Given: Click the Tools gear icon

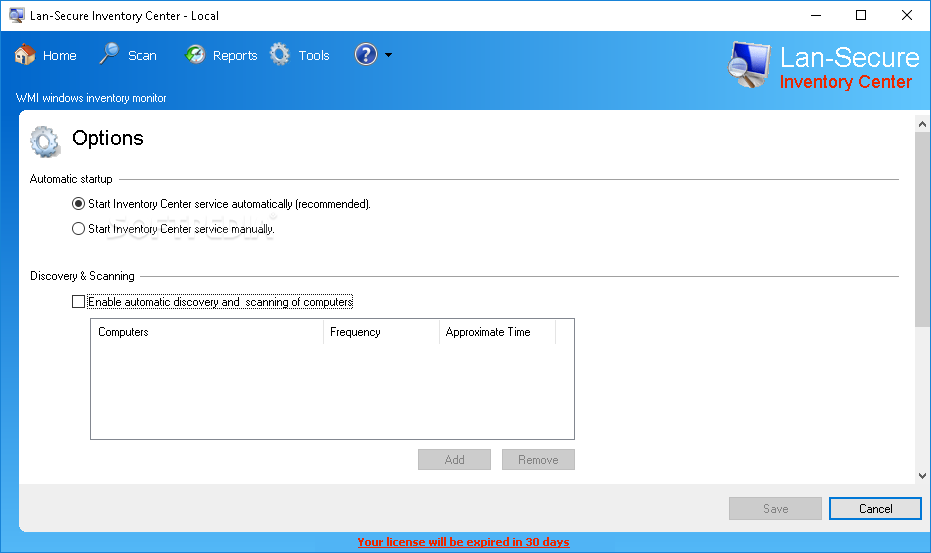Looking at the screenshot, I should coord(280,55).
